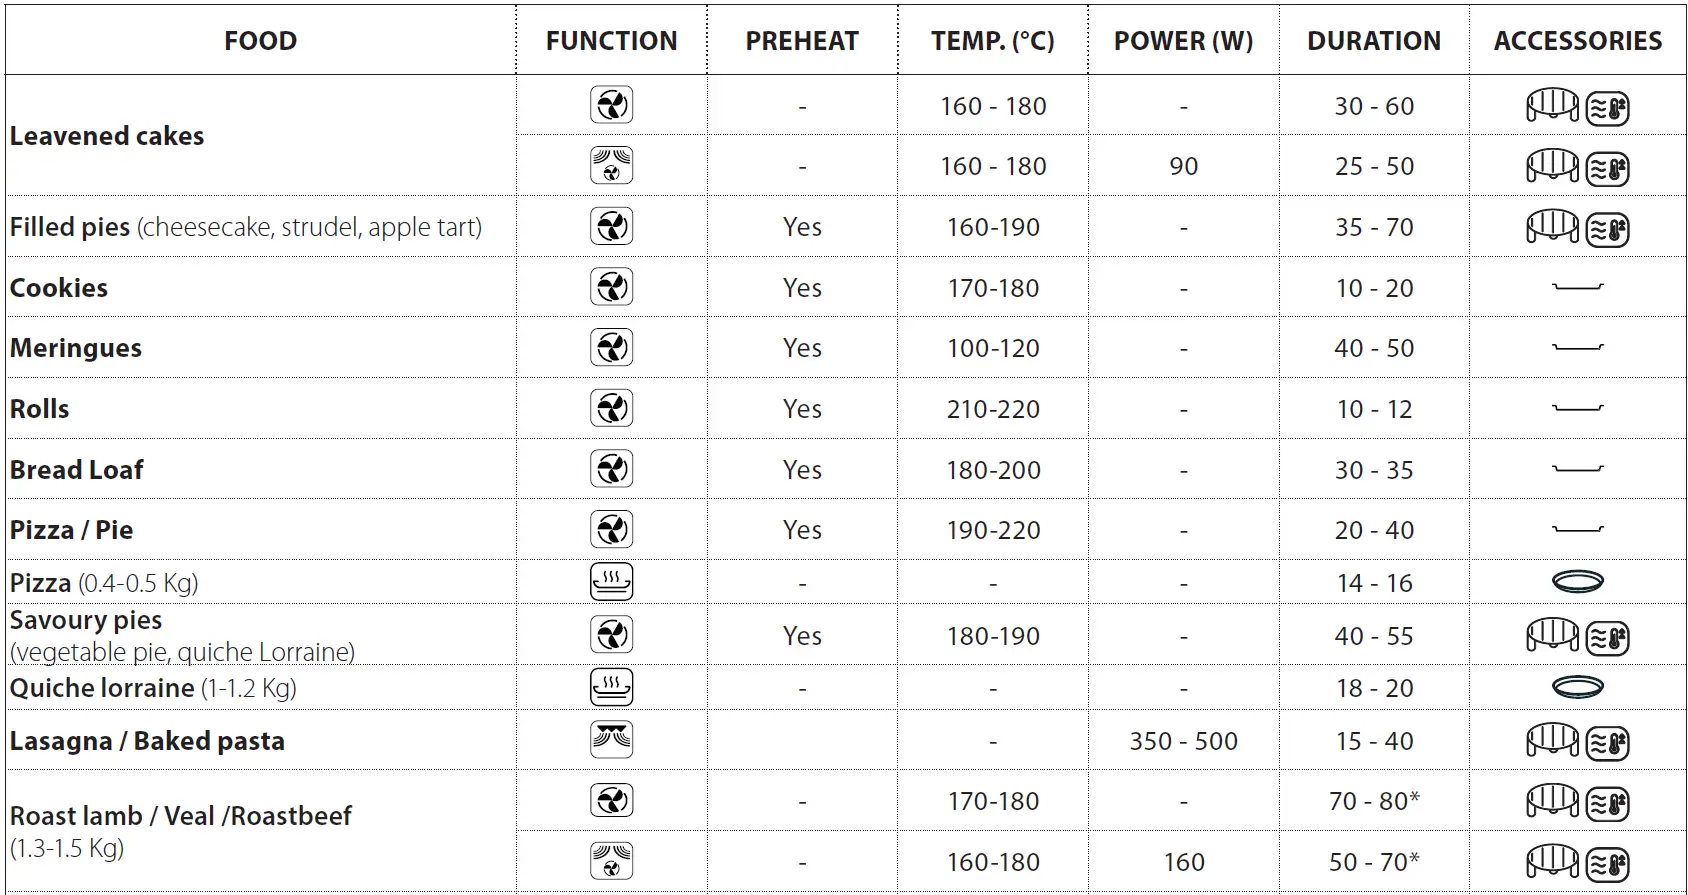Click the ACCESSORIES column header
Screen dimensions: 1688x895
[x=1577, y=41]
